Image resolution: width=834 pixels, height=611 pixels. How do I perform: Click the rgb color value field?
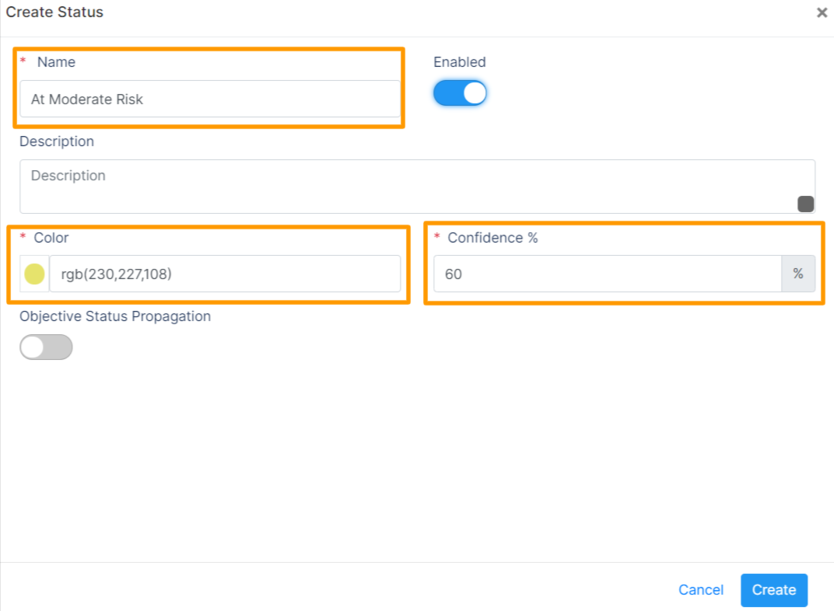pyautogui.click(x=225, y=274)
